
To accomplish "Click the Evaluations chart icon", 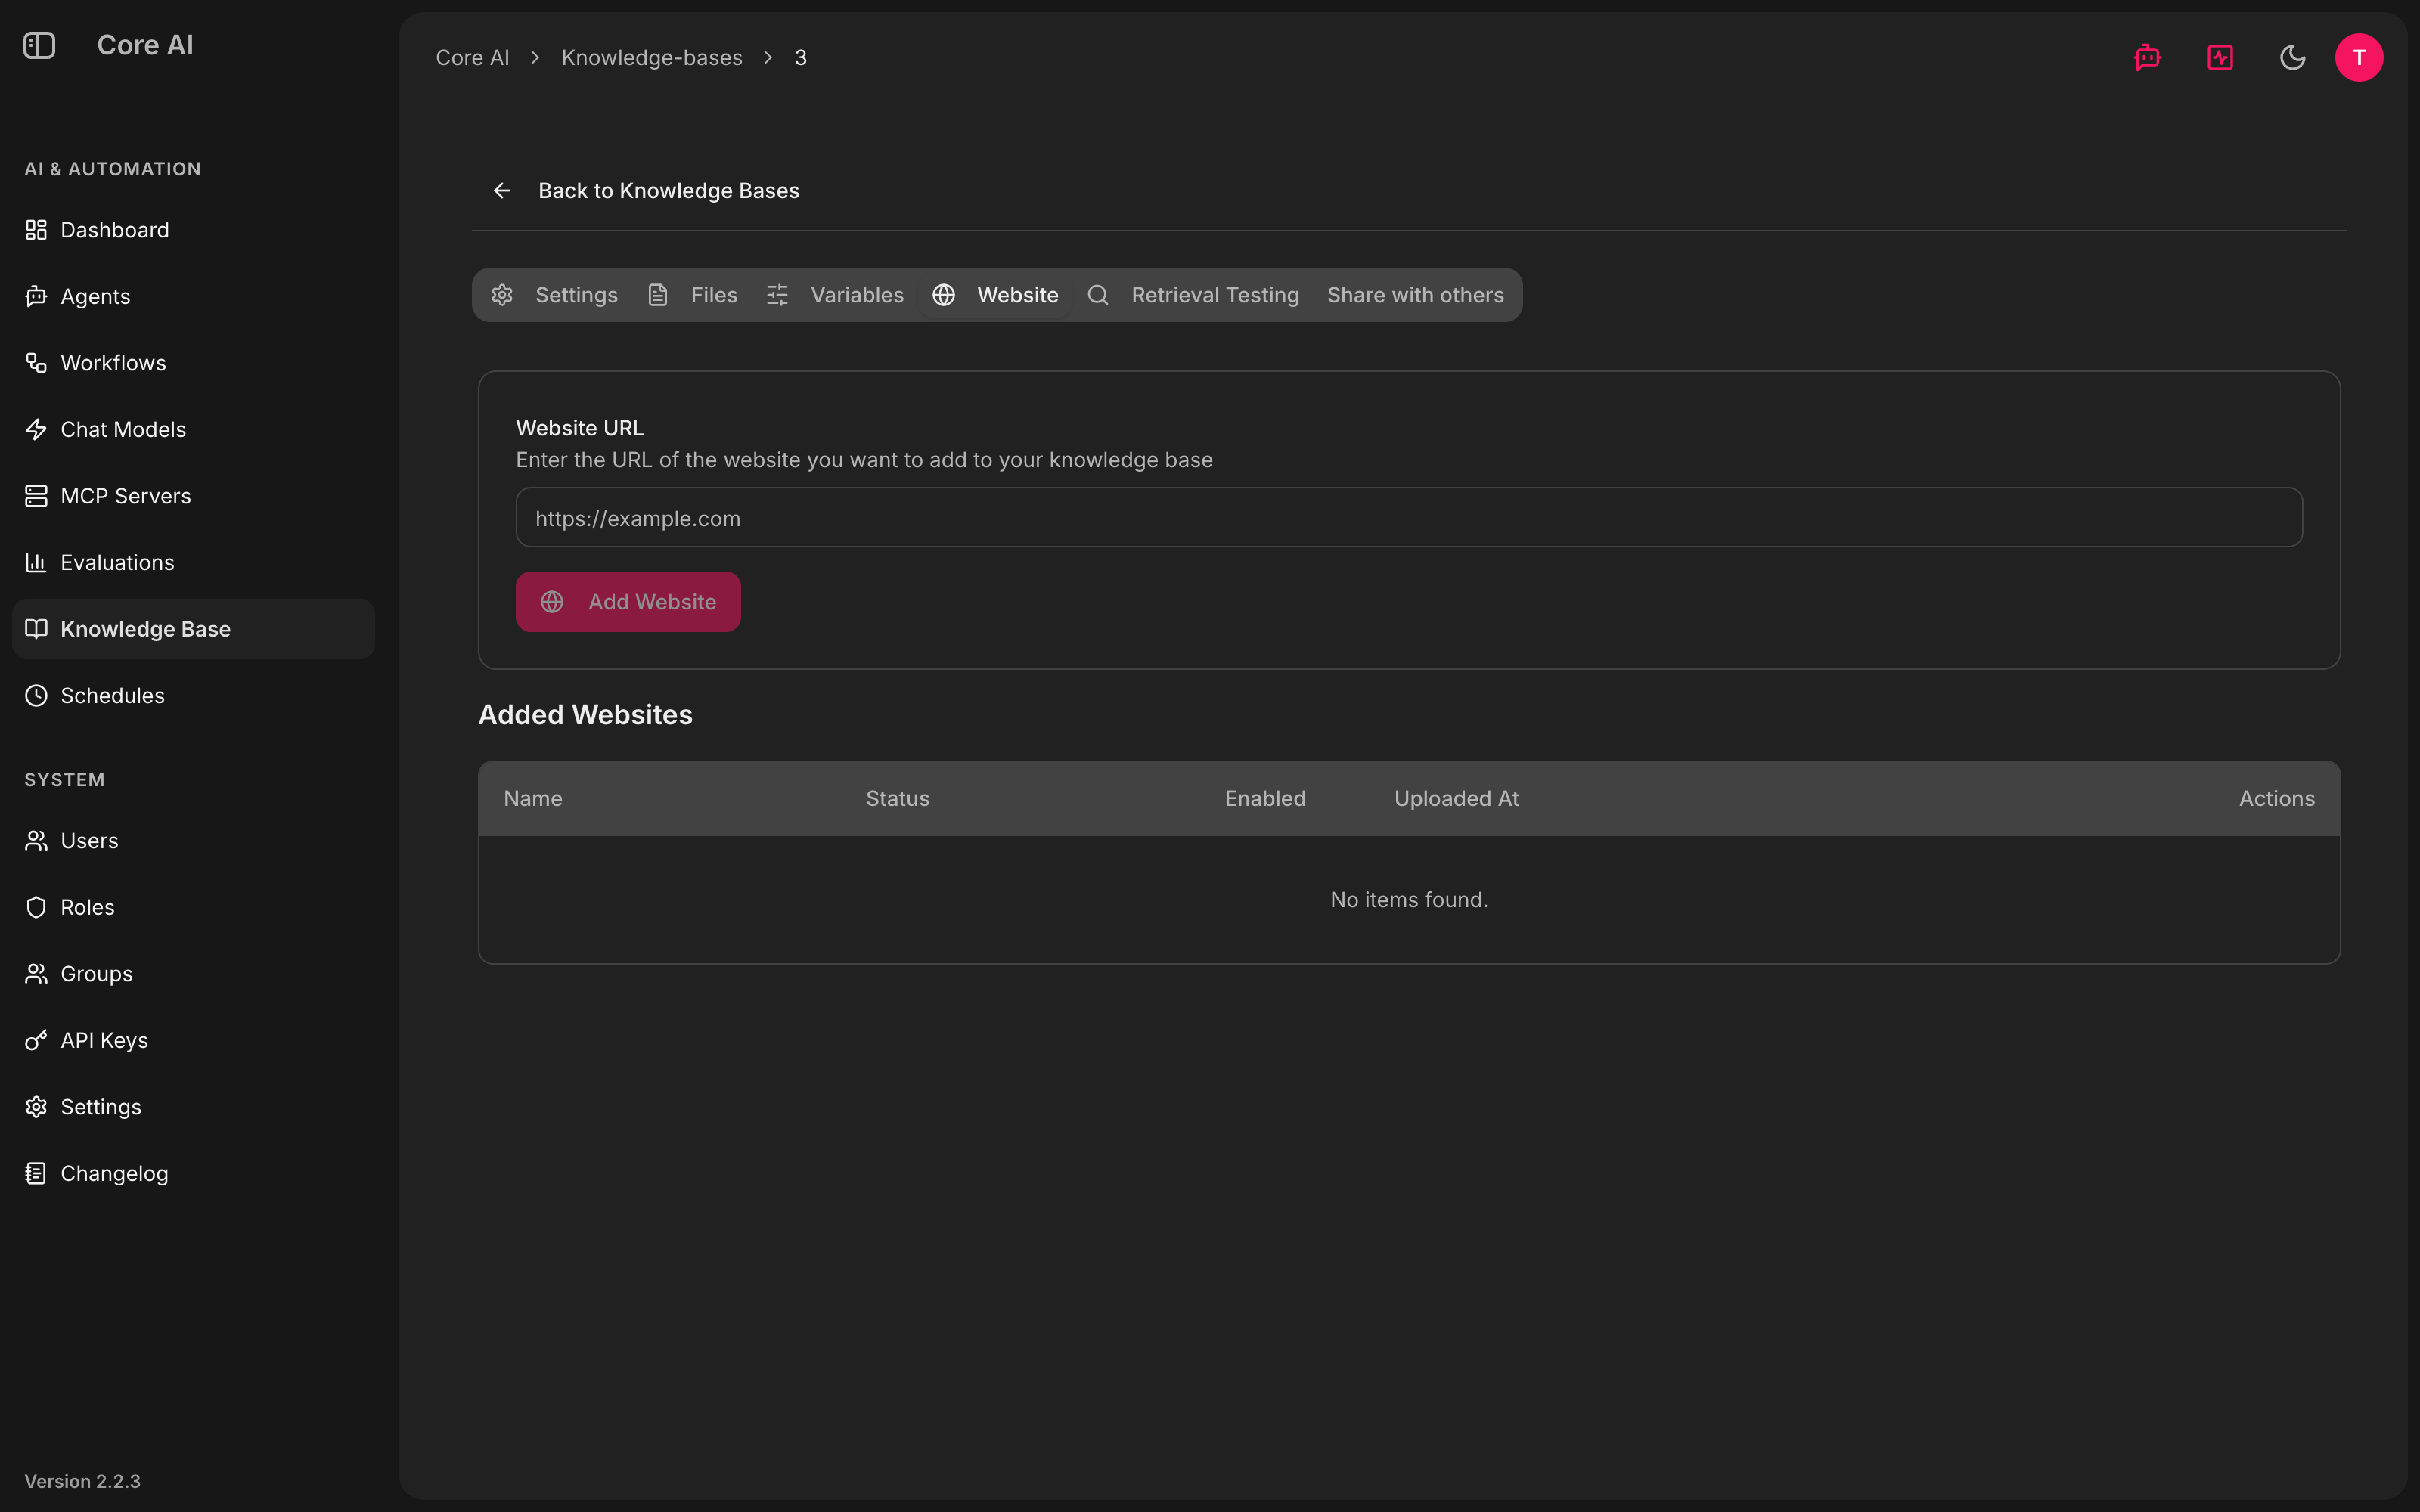I will tap(36, 562).
